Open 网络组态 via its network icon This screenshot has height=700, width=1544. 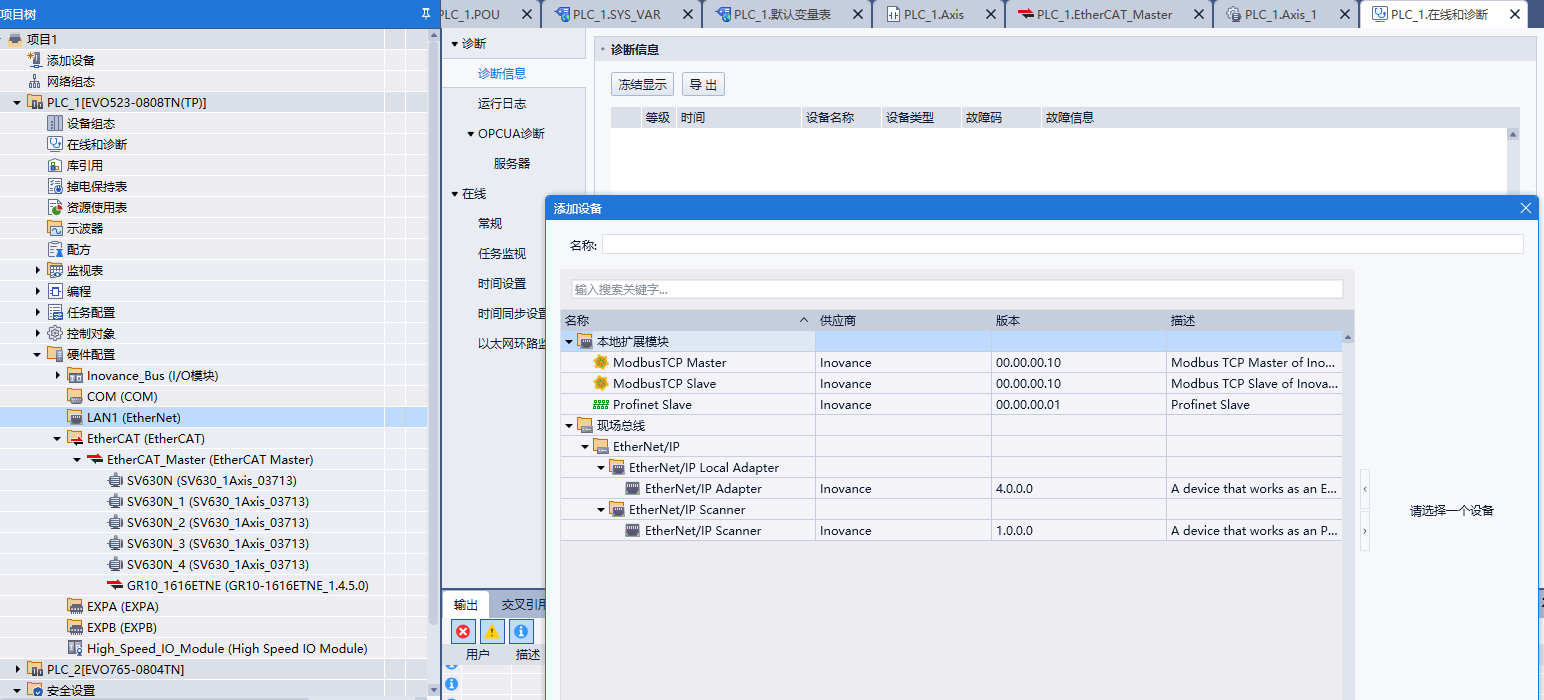[35, 81]
